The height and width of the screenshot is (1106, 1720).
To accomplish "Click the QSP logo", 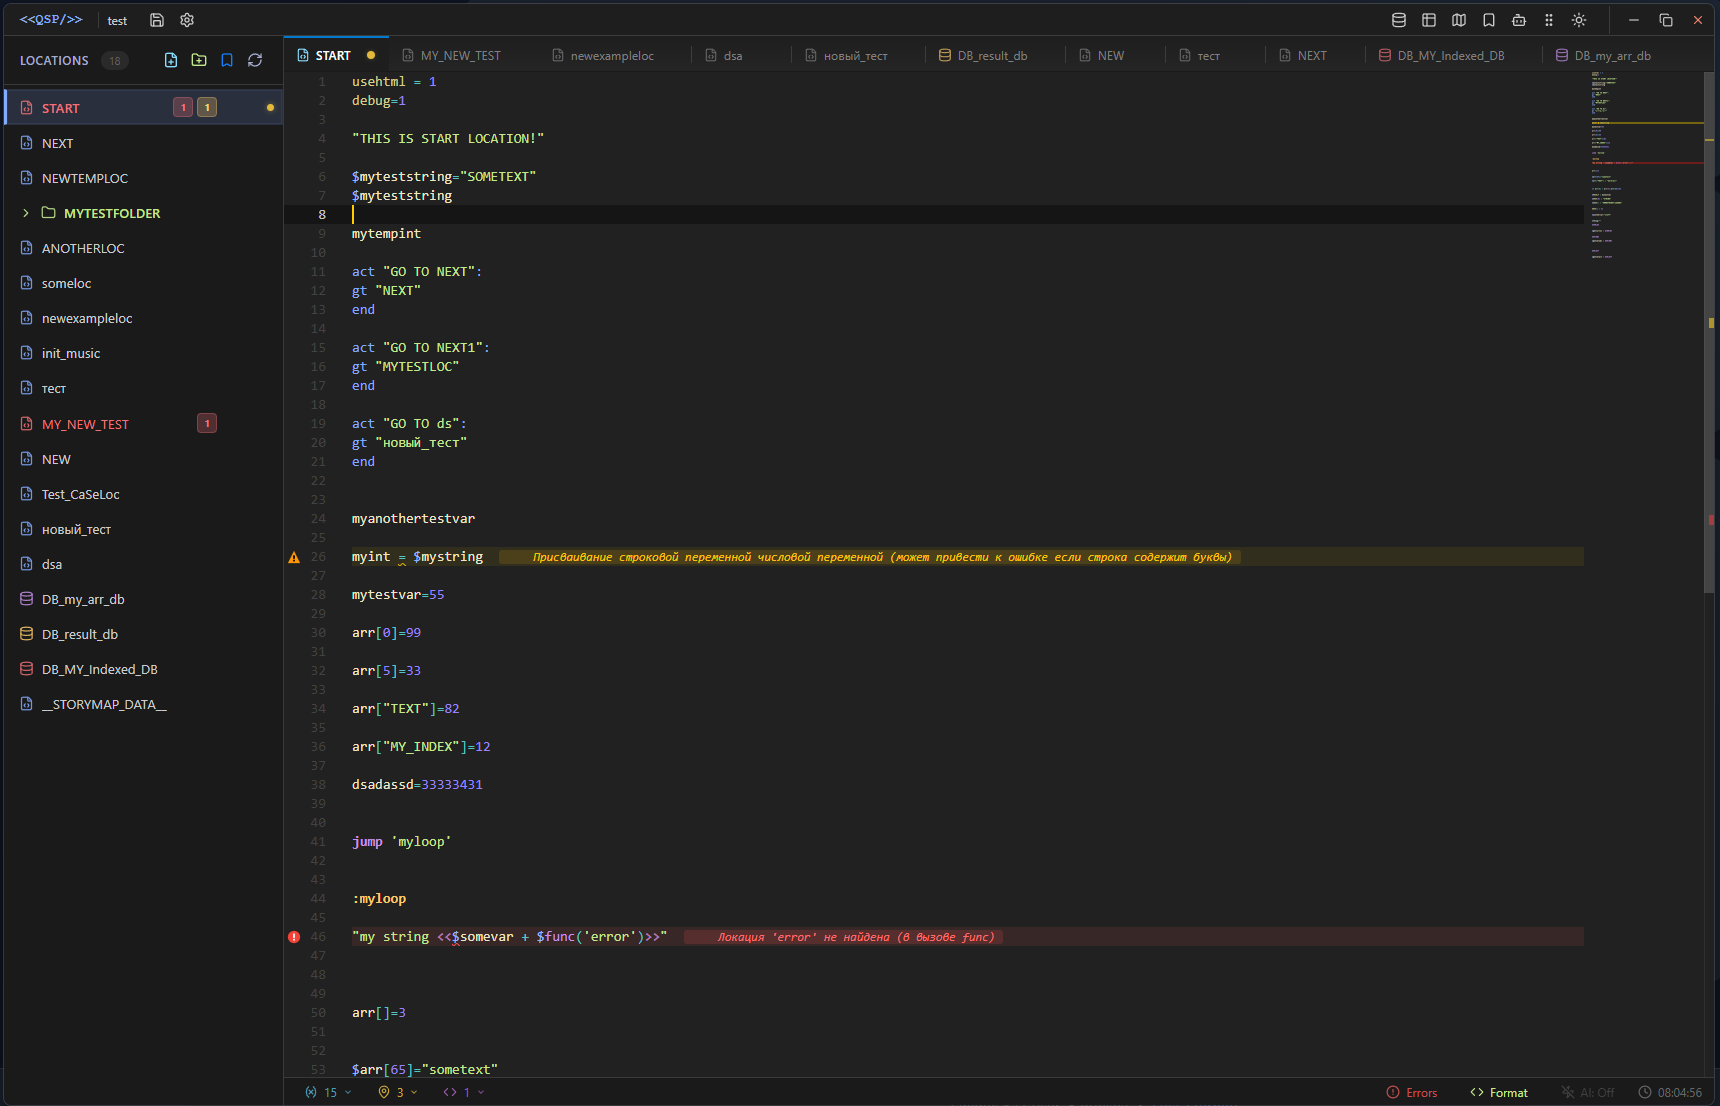I will tap(51, 19).
